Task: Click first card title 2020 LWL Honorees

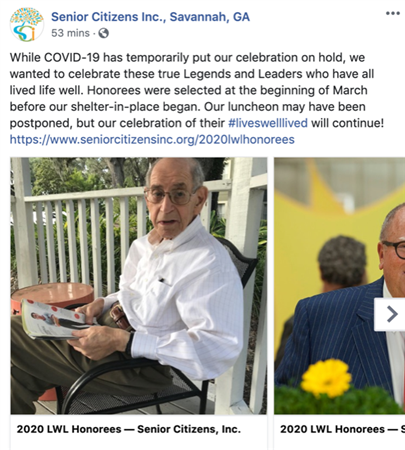Action: pos(129,429)
